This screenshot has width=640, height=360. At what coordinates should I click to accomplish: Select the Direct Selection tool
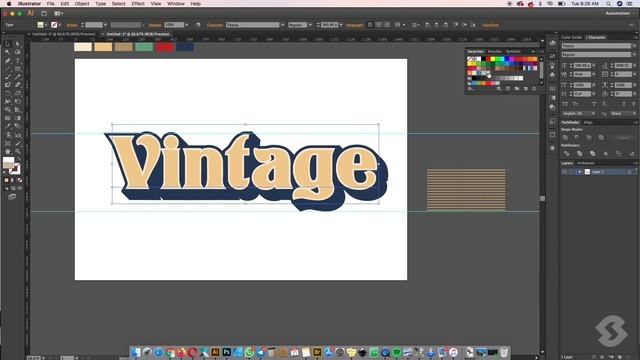pos(18,44)
